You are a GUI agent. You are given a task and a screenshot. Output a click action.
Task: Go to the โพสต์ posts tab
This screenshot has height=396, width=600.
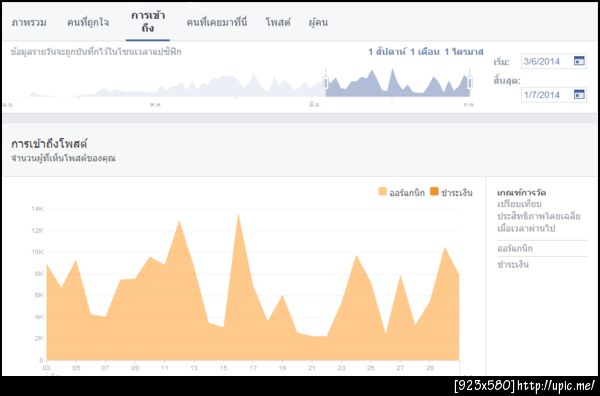[x=278, y=23]
